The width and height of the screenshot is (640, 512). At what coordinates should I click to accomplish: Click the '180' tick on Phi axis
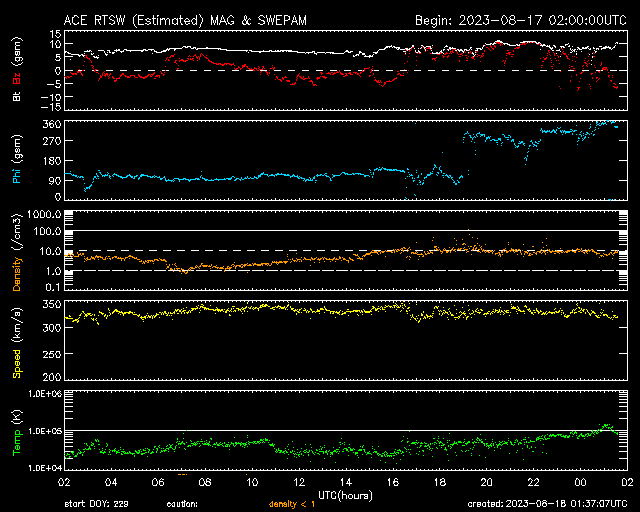(52, 161)
